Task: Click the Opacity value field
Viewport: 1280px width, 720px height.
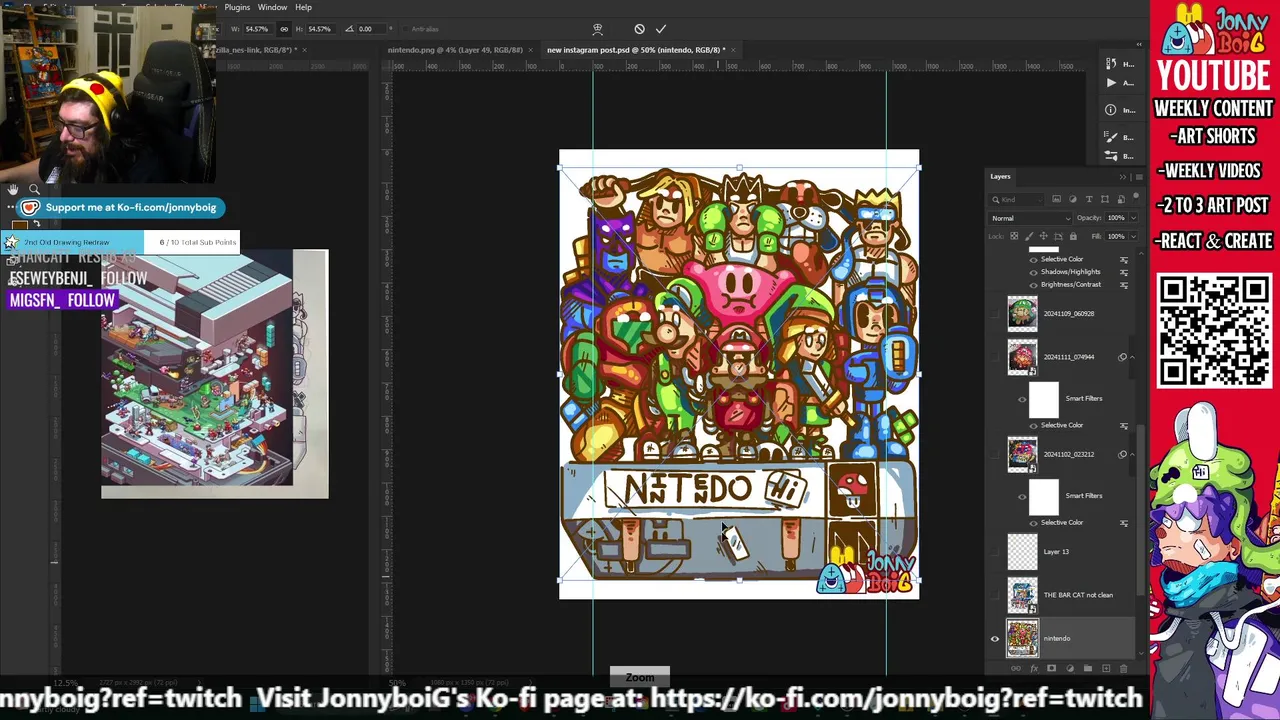Action: point(1116,218)
